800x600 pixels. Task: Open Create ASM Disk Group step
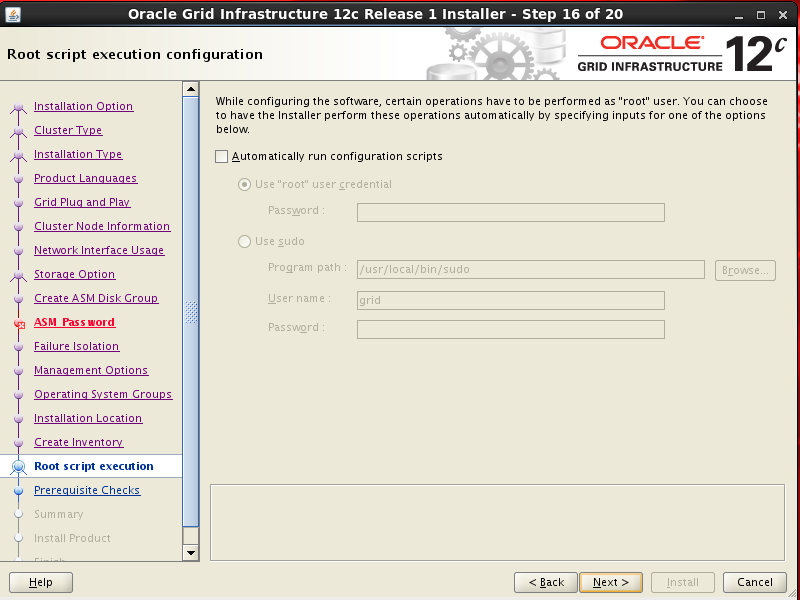(x=96, y=298)
